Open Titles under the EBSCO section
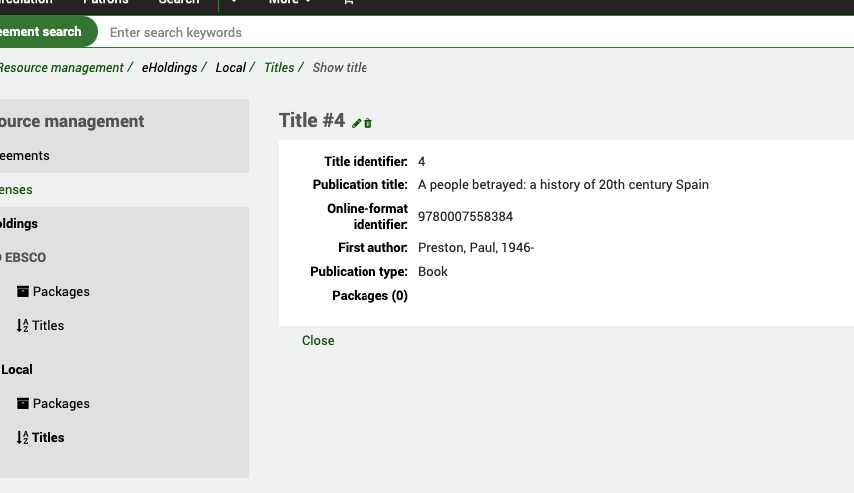This screenshot has height=493, width=854. click(x=47, y=326)
